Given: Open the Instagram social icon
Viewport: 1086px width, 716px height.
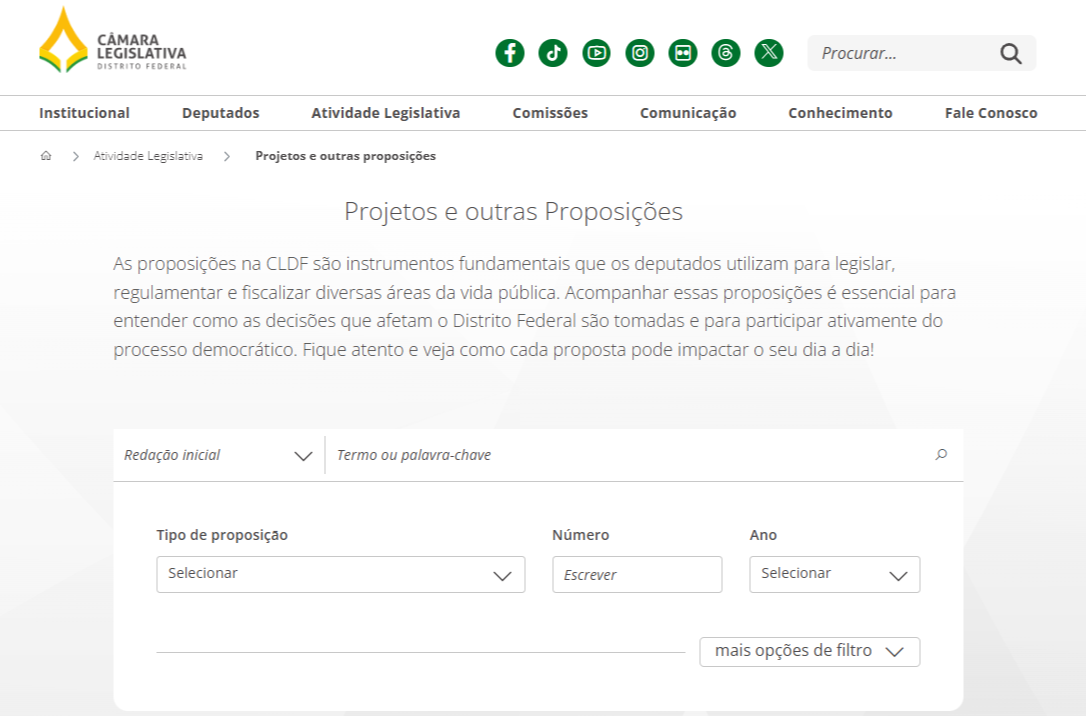Looking at the screenshot, I should pos(640,53).
